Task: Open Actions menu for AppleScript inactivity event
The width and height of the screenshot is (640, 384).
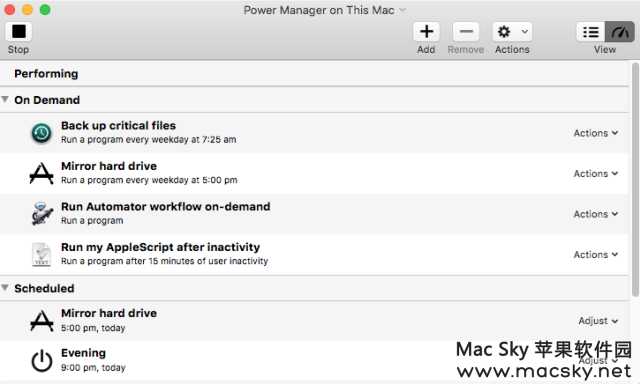Action: coord(596,254)
